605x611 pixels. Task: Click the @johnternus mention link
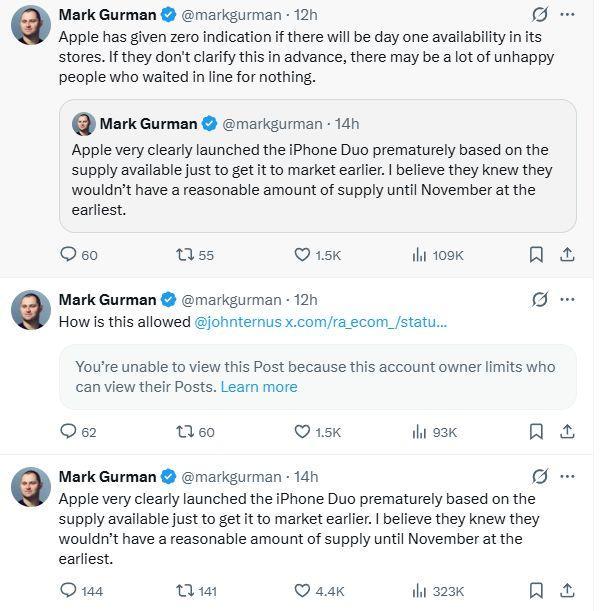click(238, 322)
